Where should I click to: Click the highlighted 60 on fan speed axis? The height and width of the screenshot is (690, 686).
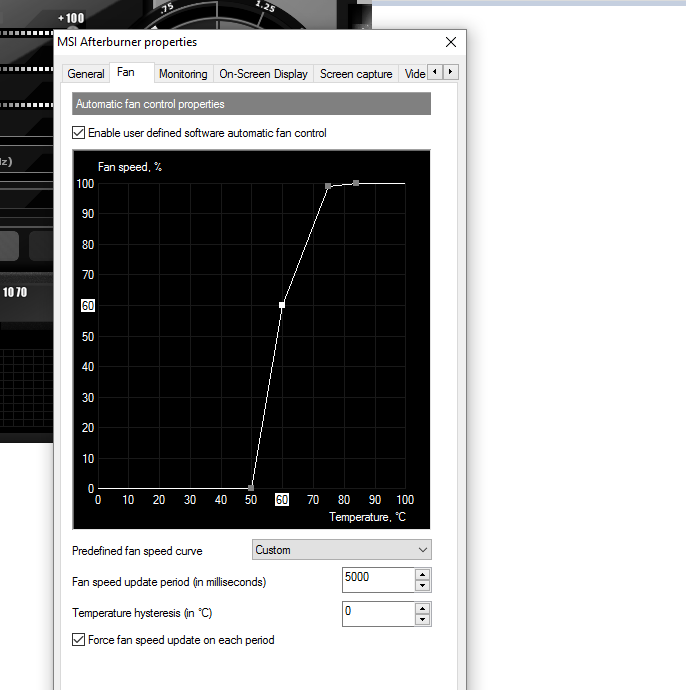88,305
